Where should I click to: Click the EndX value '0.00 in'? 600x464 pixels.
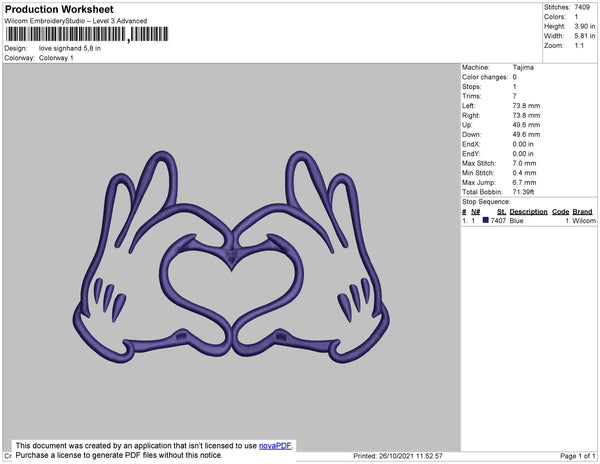coord(523,144)
